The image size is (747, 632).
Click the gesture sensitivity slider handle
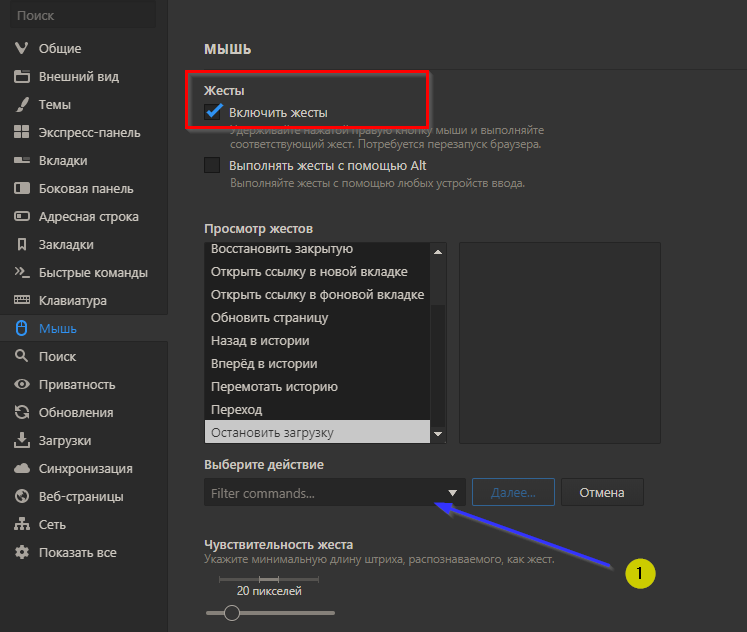pos(232,613)
